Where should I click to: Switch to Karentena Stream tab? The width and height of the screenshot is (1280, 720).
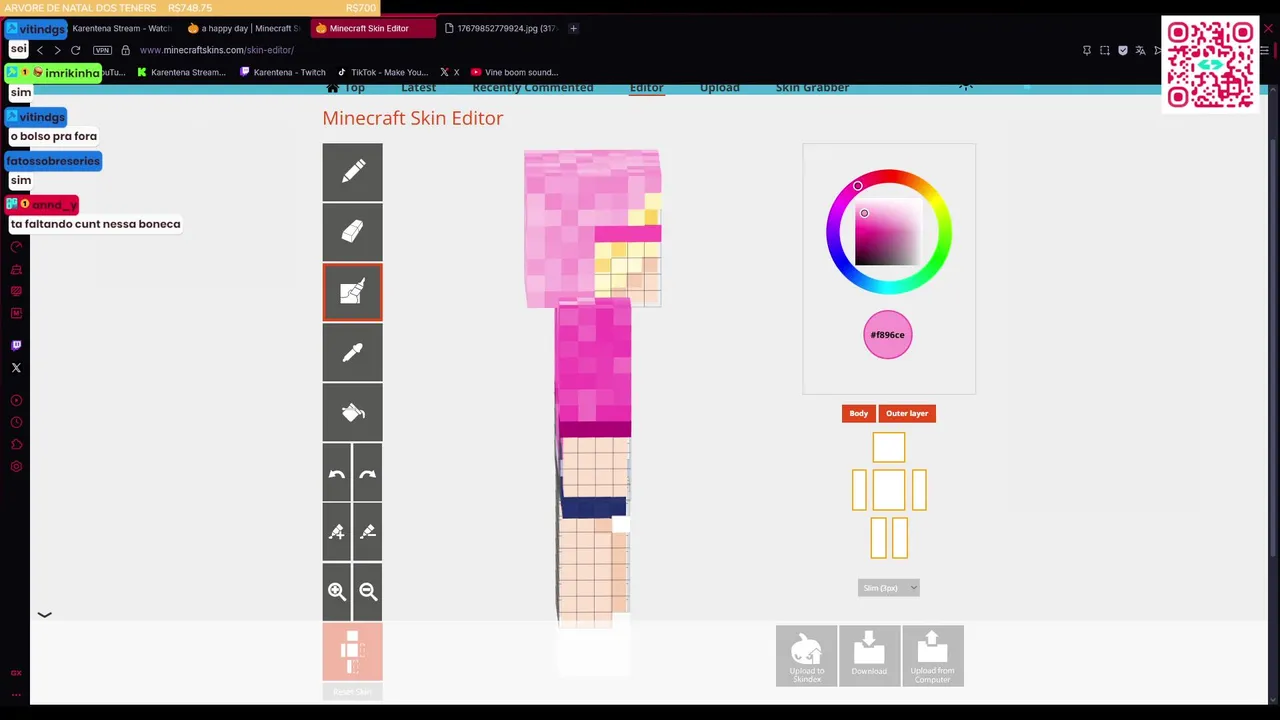point(121,28)
